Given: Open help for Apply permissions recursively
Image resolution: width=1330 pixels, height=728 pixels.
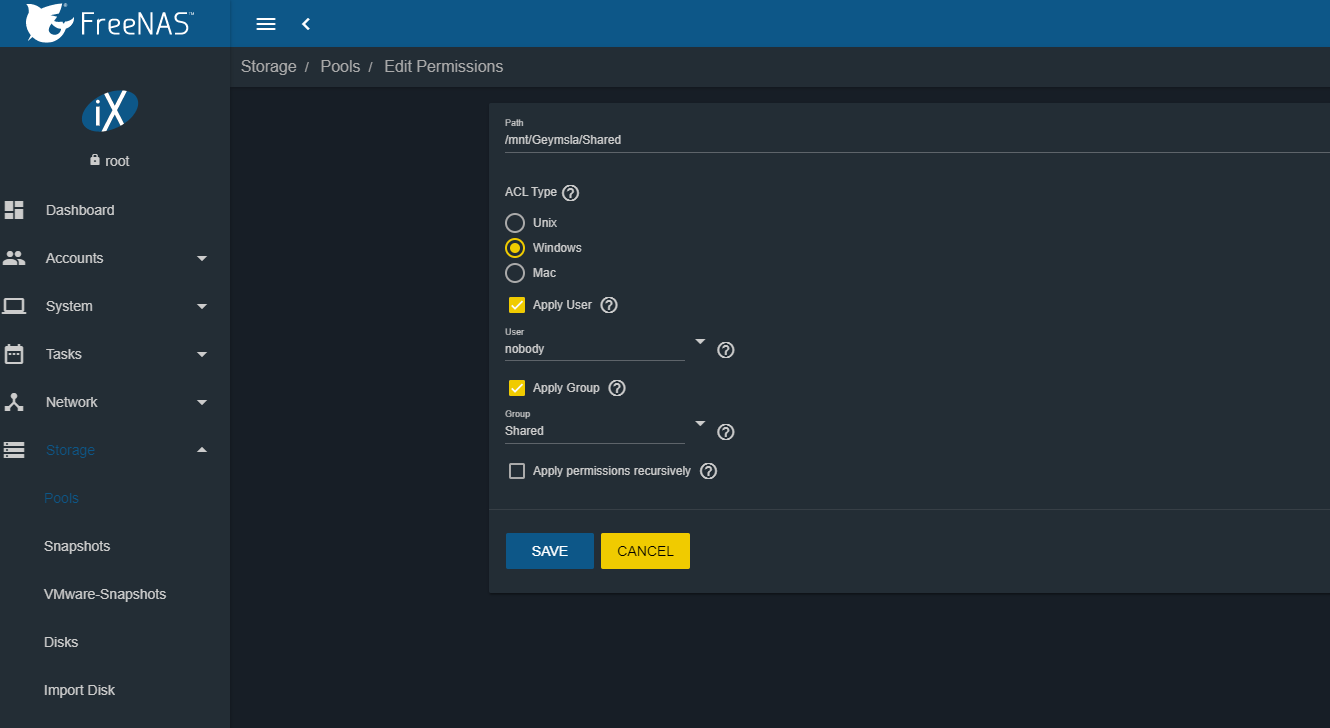Looking at the screenshot, I should 708,471.
